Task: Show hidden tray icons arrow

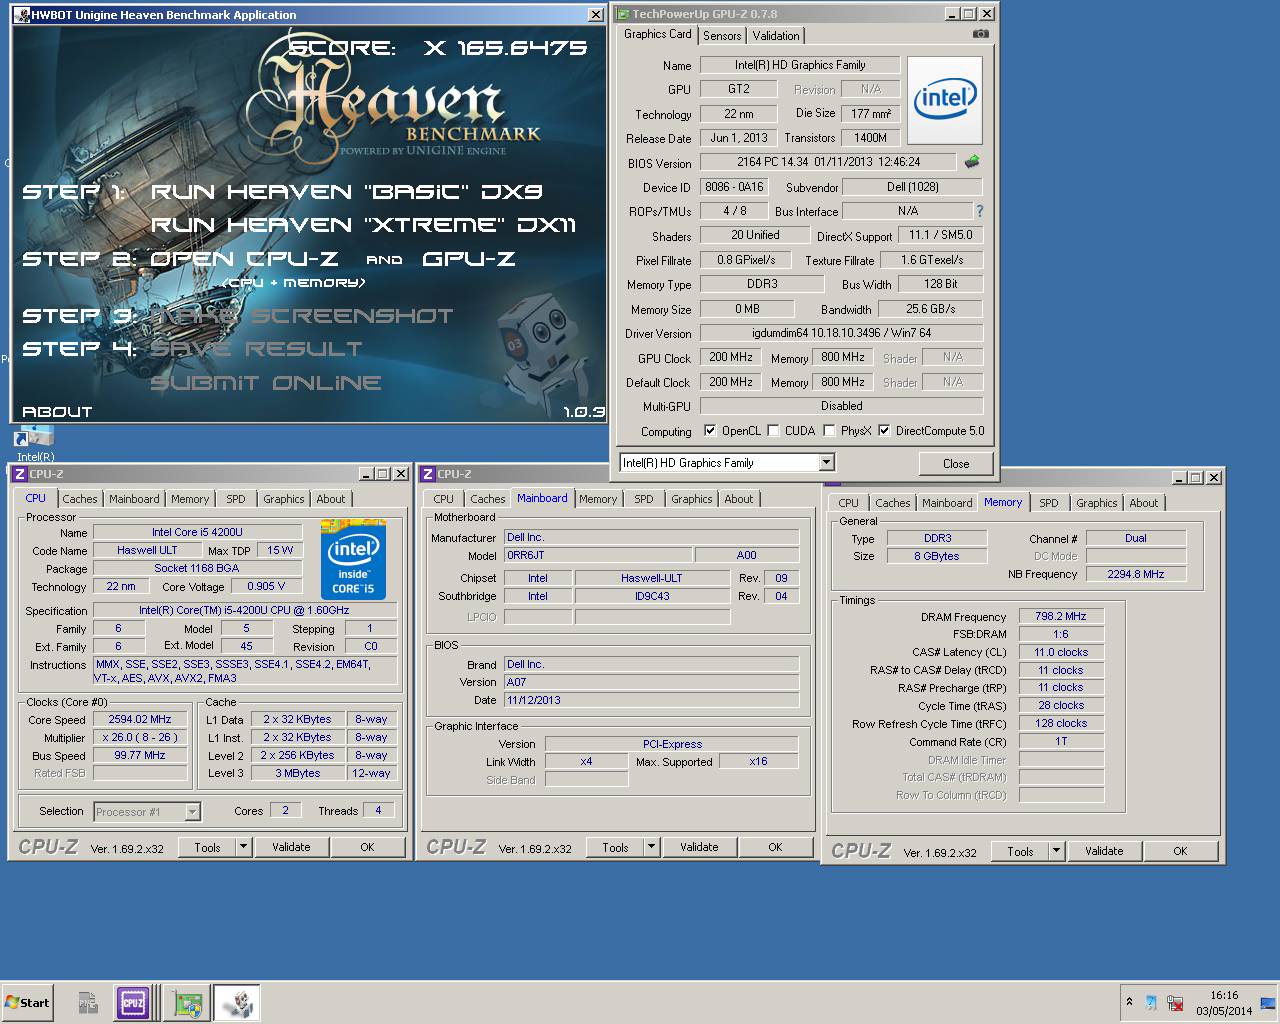Action: tap(1129, 1002)
